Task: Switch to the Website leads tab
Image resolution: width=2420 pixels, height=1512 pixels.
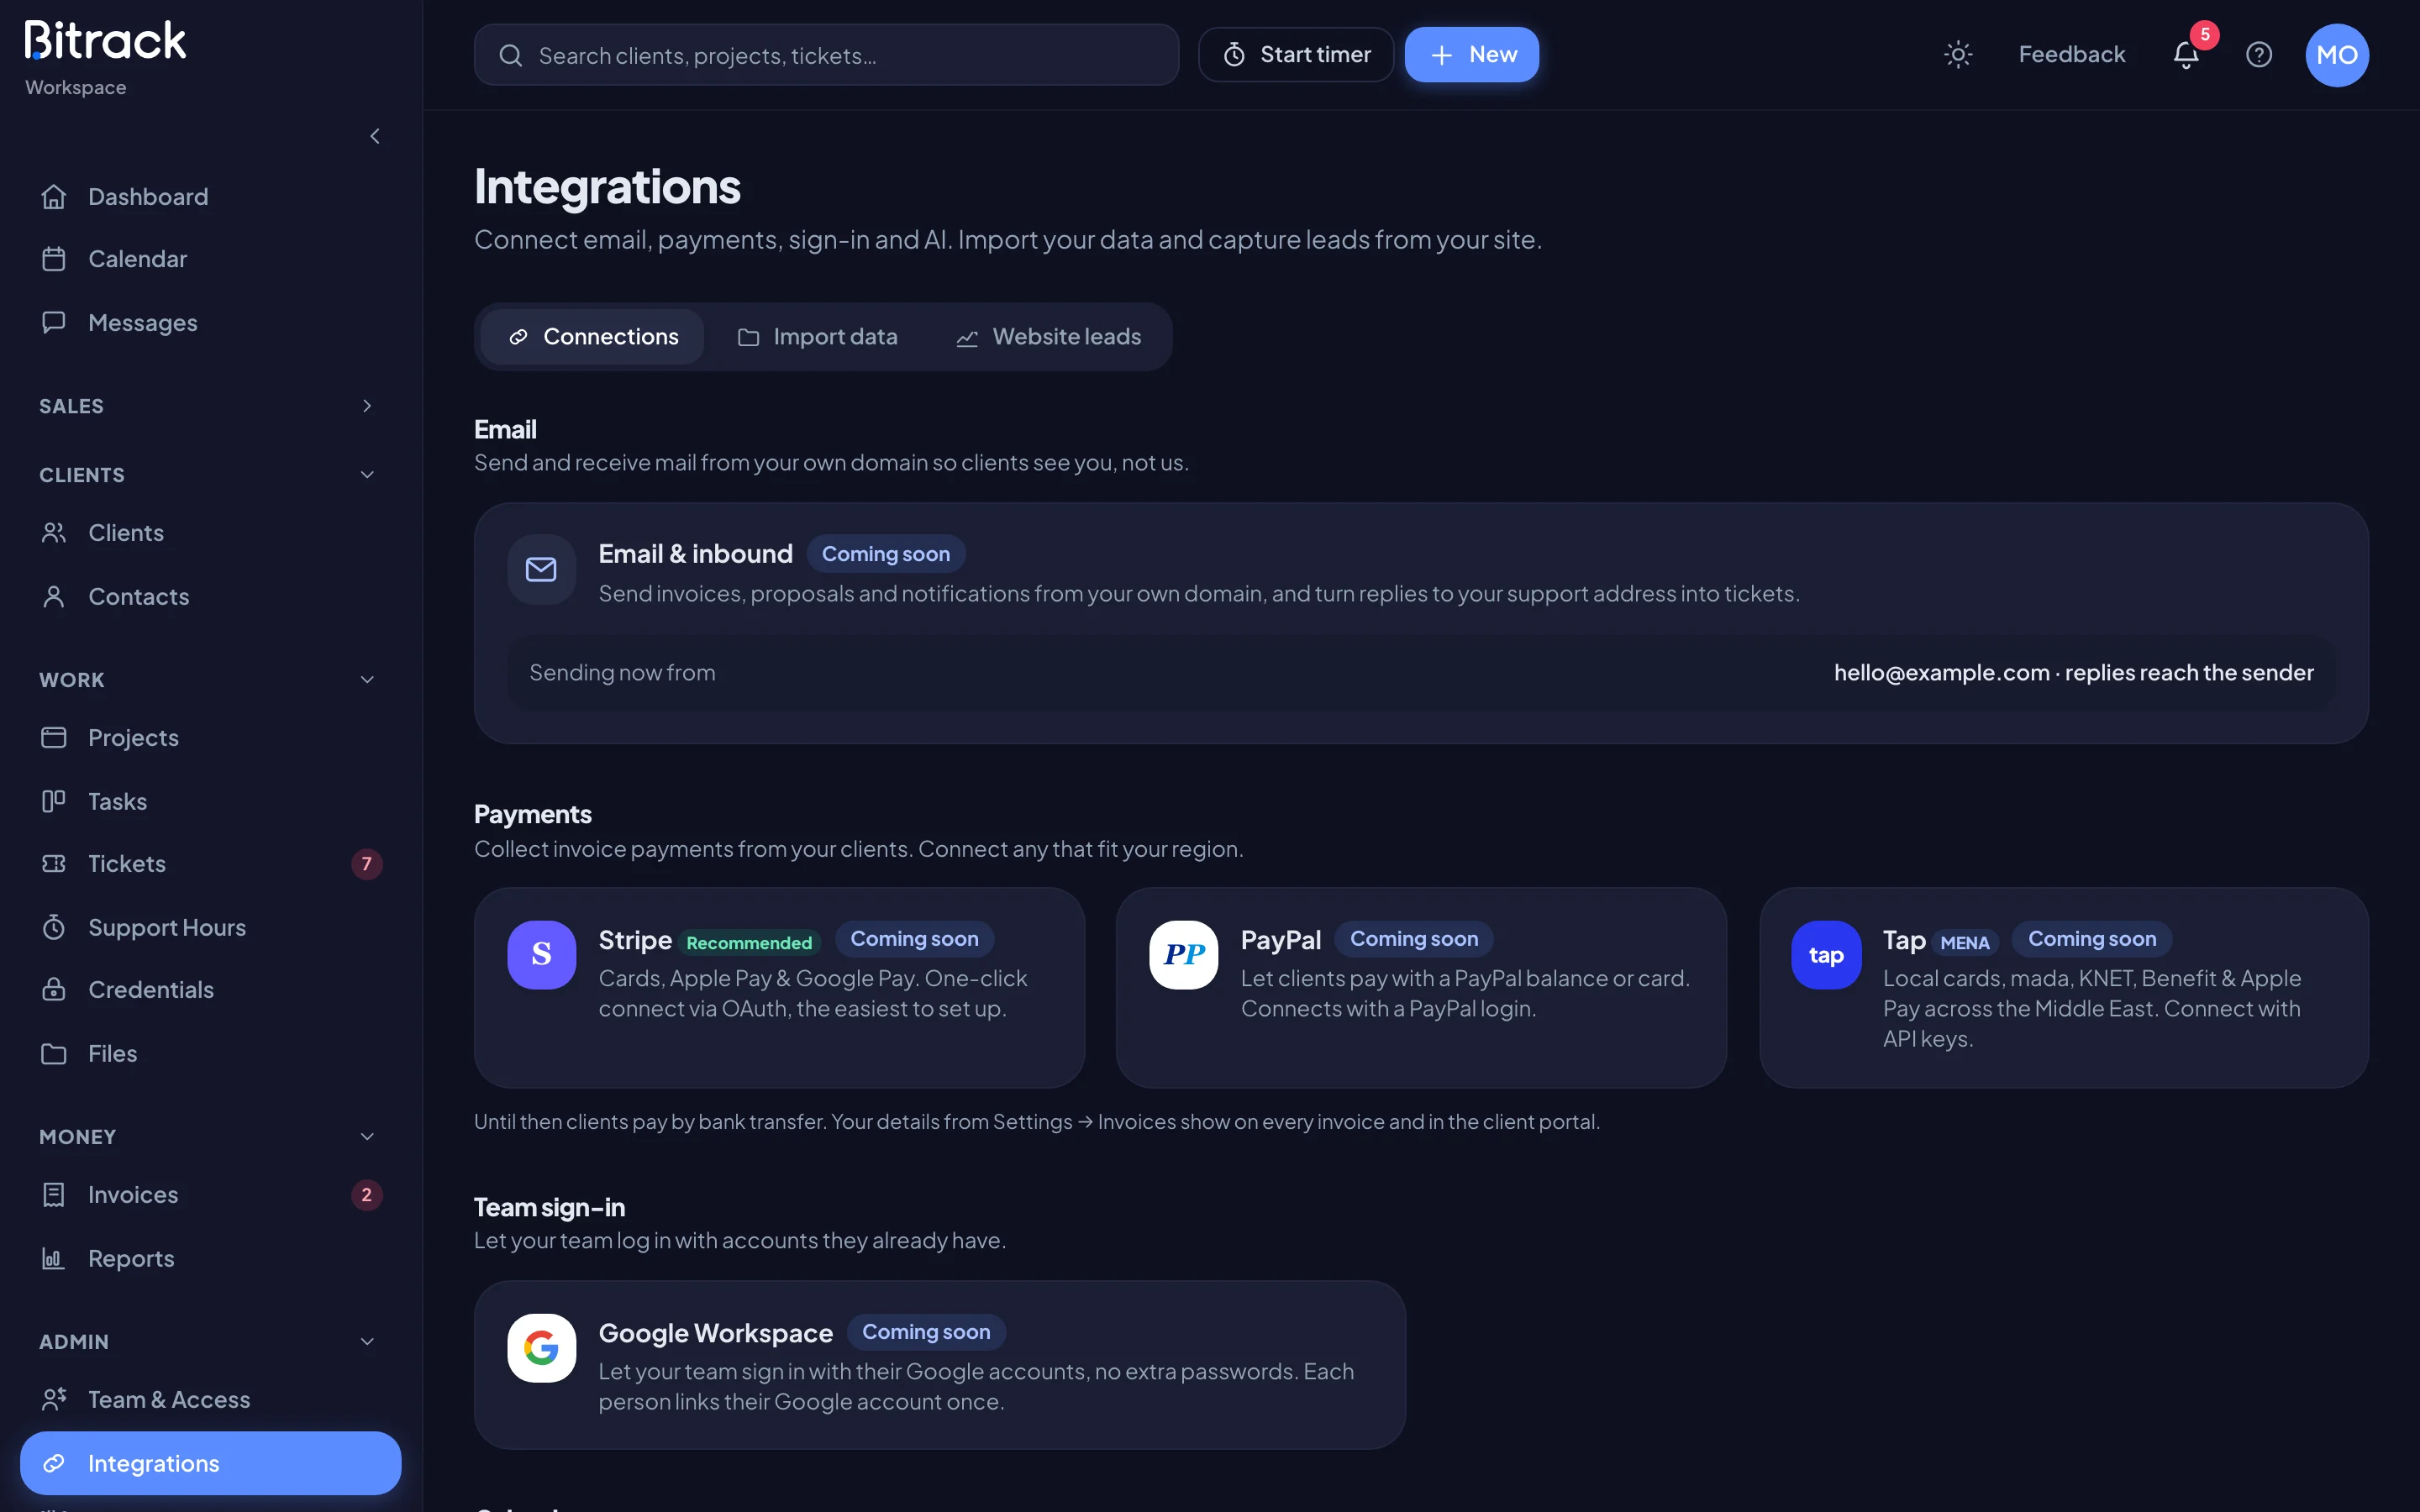Action: tap(1048, 337)
